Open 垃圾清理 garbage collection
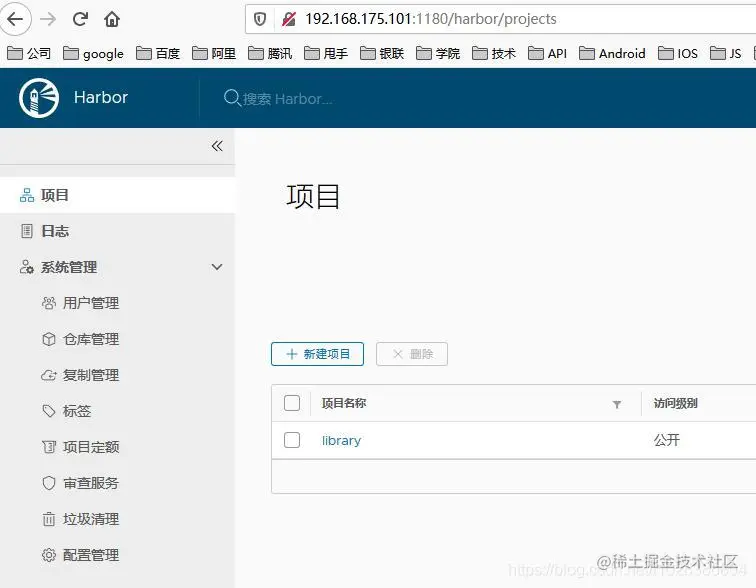This screenshot has width=756, height=588. [91, 519]
